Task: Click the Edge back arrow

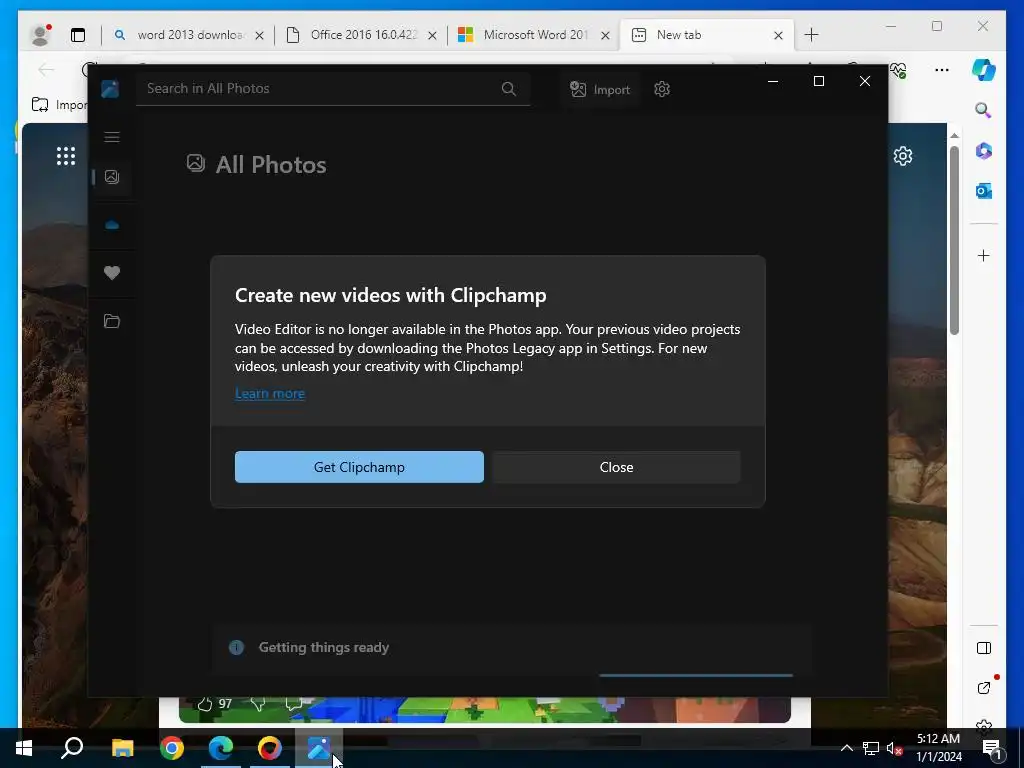Action: tap(46, 69)
